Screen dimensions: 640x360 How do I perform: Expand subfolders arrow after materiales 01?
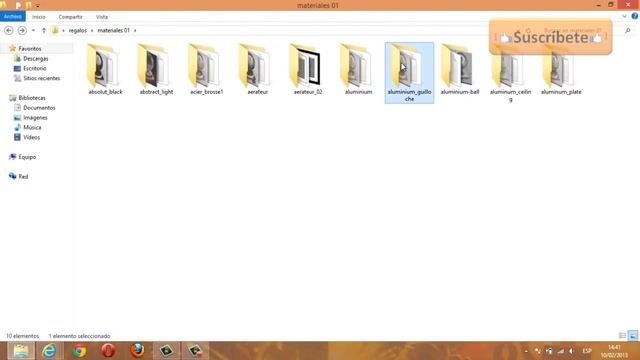(x=135, y=30)
